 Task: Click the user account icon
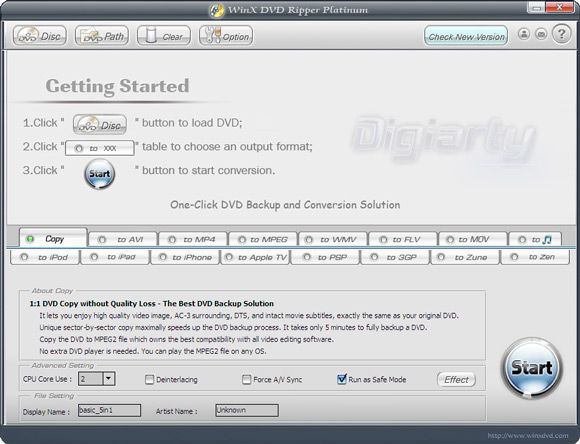point(524,34)
